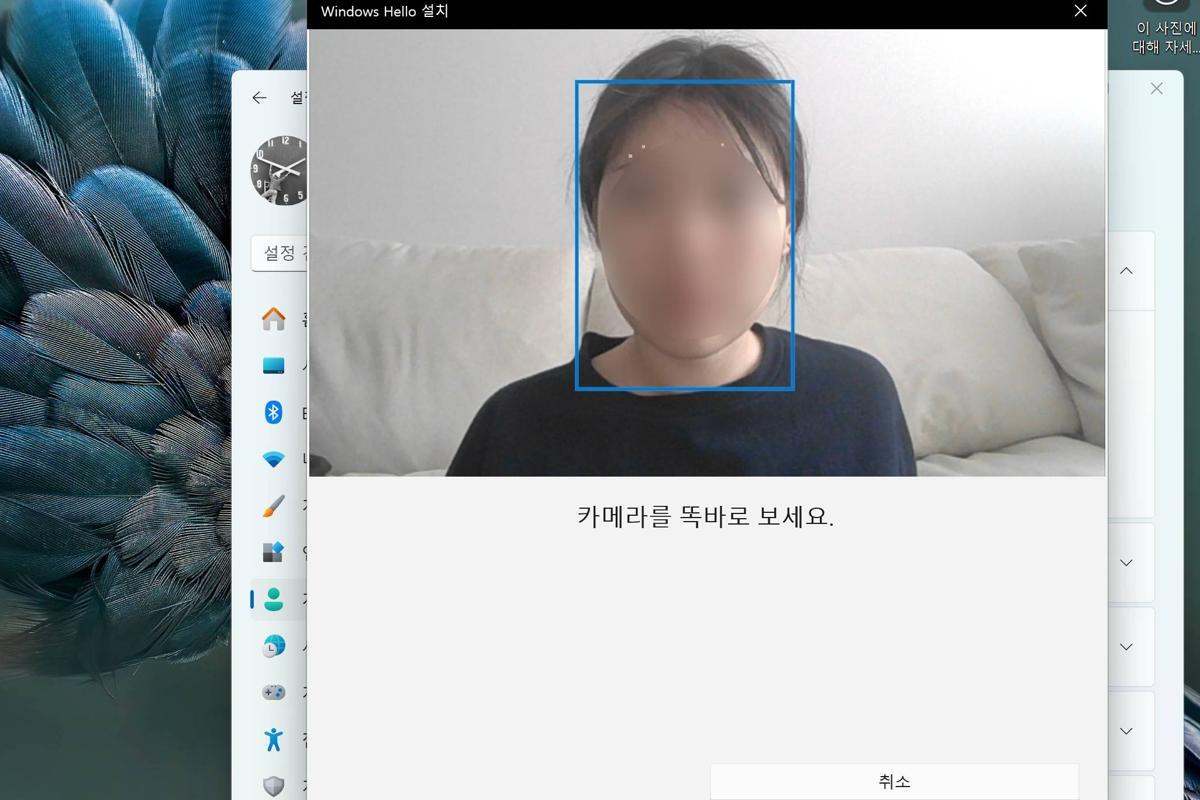Click the Settings search box
Viewport: 1200px width, 800px height.
[281, 253]
